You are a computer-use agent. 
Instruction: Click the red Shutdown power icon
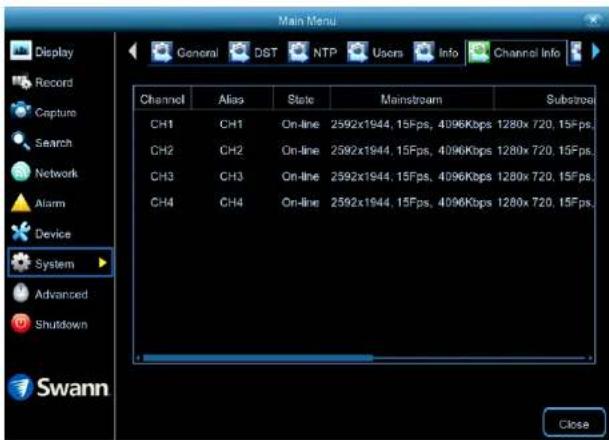(x=21, y=323)
